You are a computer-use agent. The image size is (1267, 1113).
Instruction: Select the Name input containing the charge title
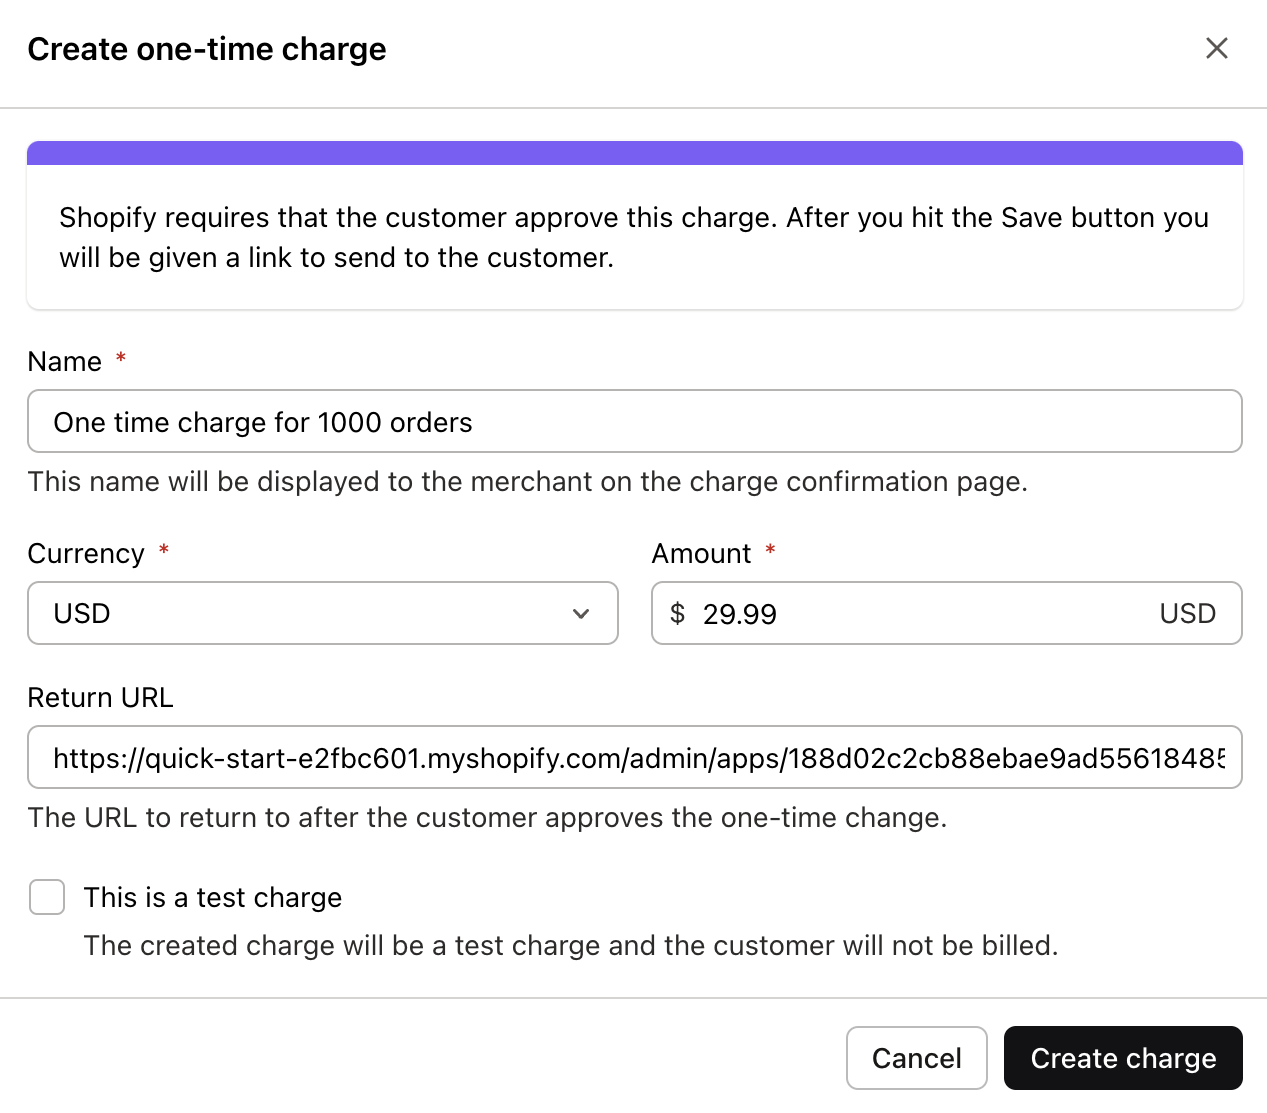tap(634, 421)
